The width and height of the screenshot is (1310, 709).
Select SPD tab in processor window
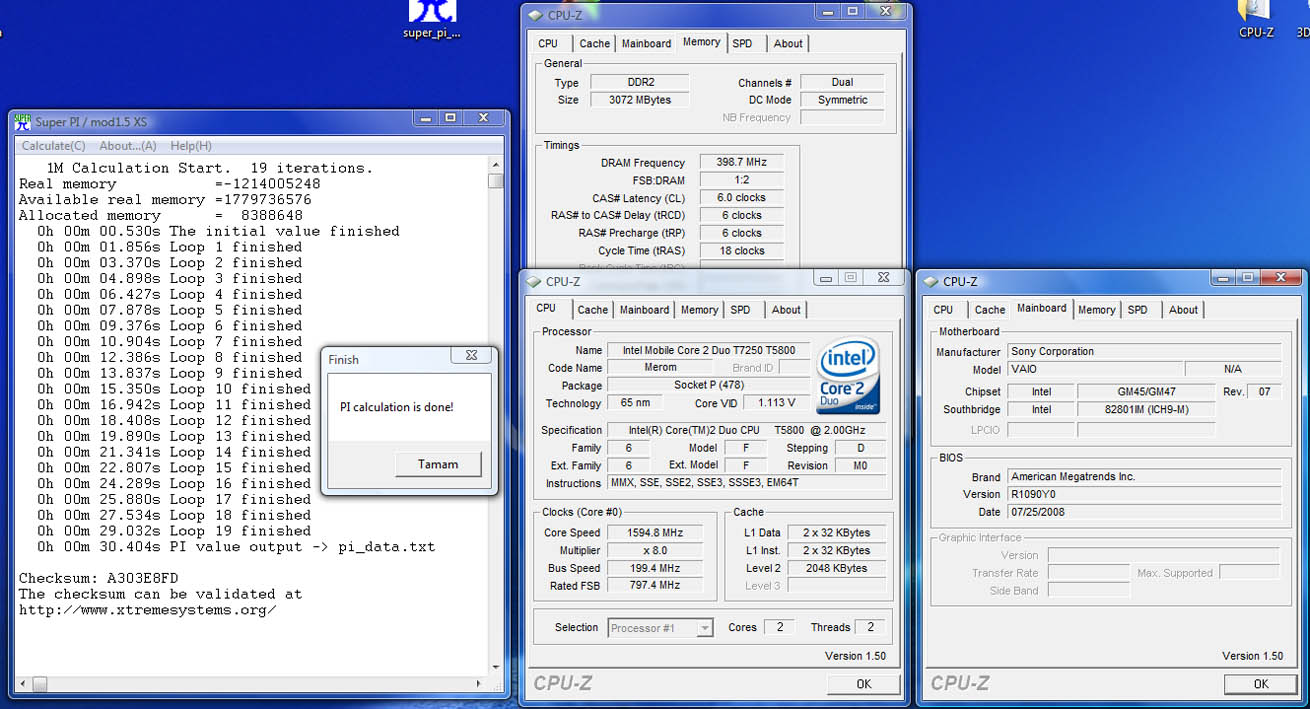point(740,310)
